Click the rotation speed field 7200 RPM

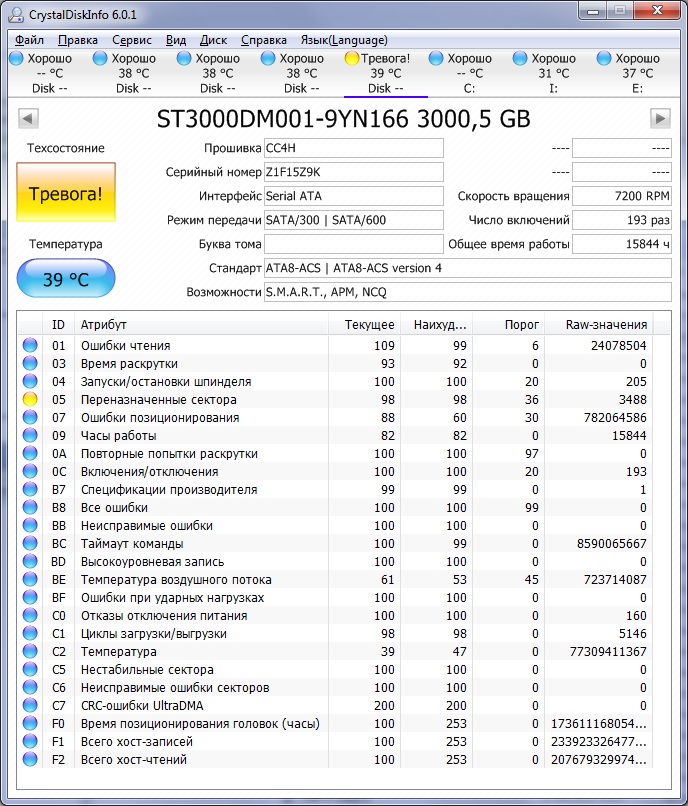click(x=622, y=196)
